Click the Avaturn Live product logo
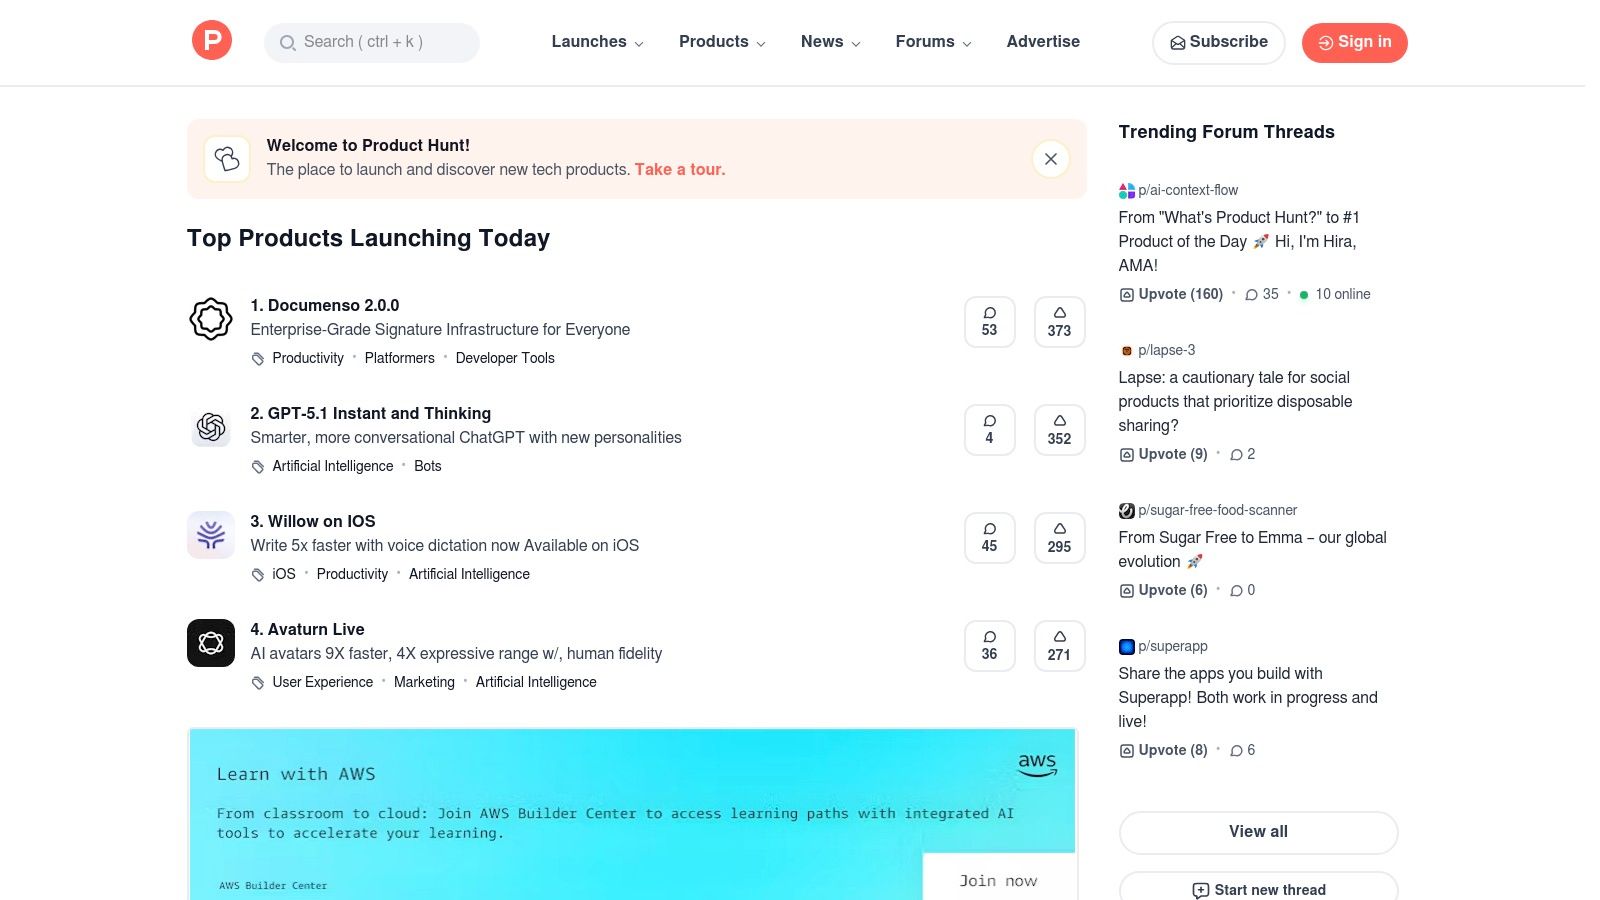The height and width of the screenshot is (900, 1600). pyautogui.click(x=211, y=643)
